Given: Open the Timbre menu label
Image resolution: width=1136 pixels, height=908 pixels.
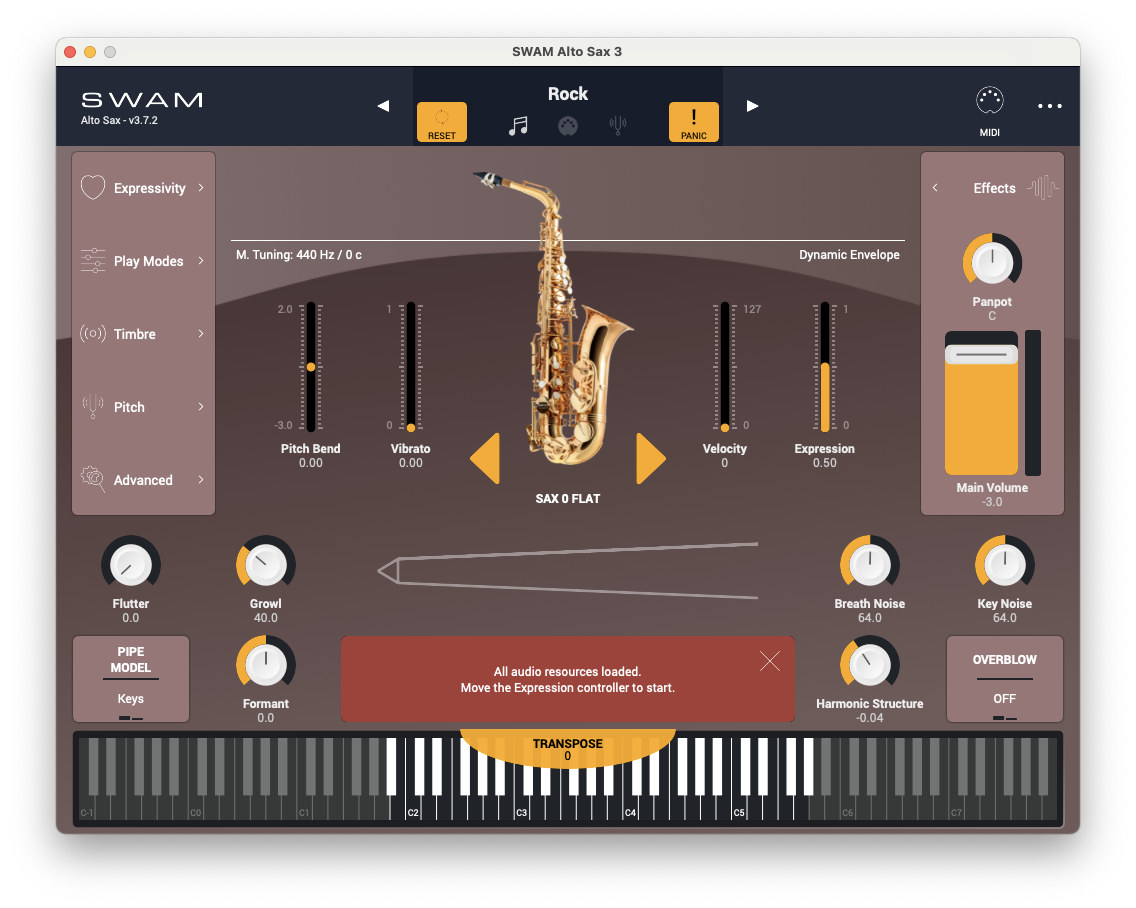Looking at the screenshot, I should coord(135,334).
